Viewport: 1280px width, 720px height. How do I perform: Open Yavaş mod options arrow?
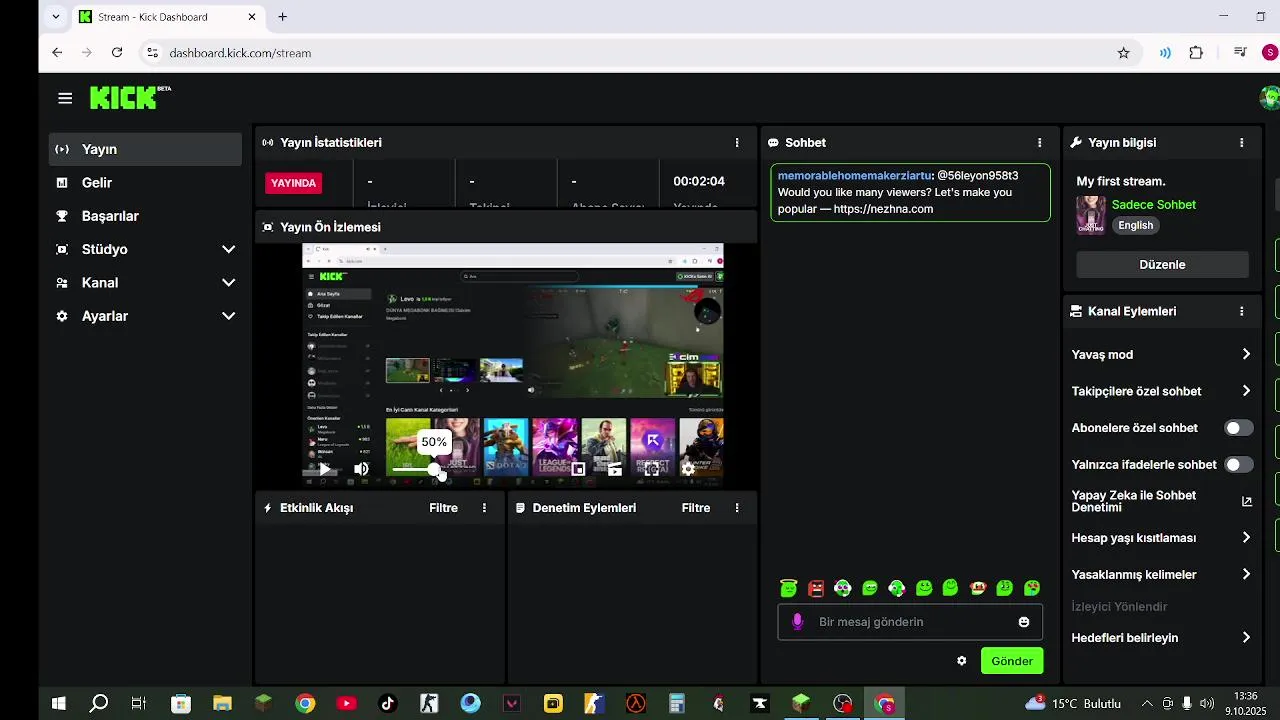(x=1246, y=354)
